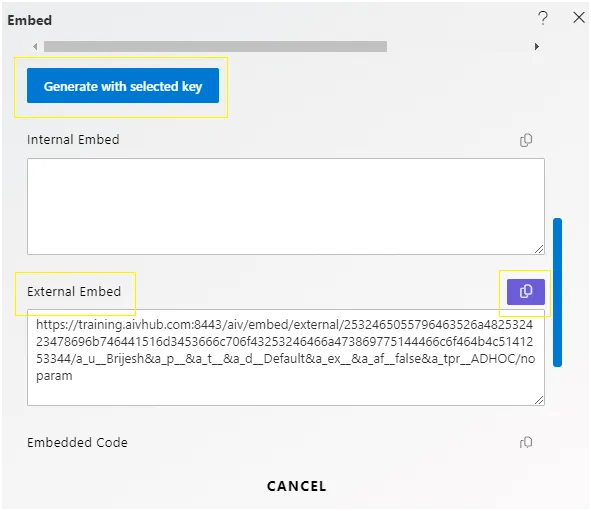
Task: Click External Embed box resize handle
Action: [539, 400]
